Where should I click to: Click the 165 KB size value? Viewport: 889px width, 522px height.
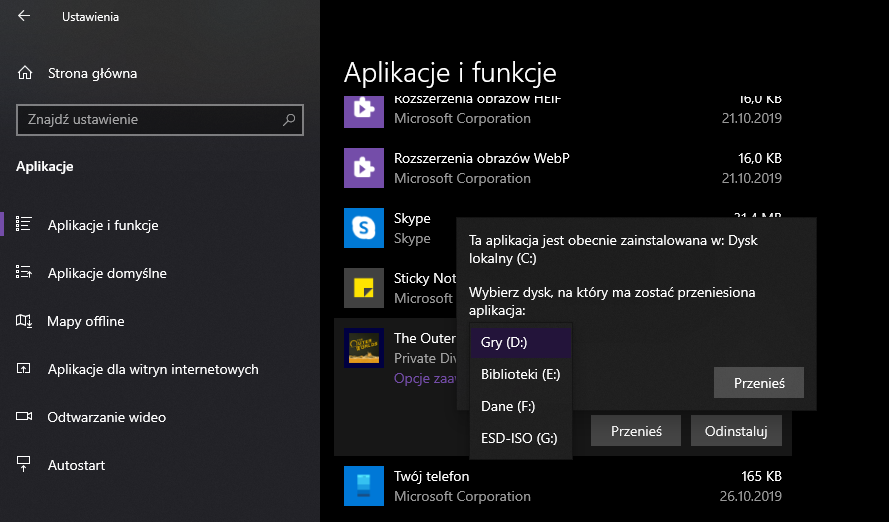click(x=761, y=476)
